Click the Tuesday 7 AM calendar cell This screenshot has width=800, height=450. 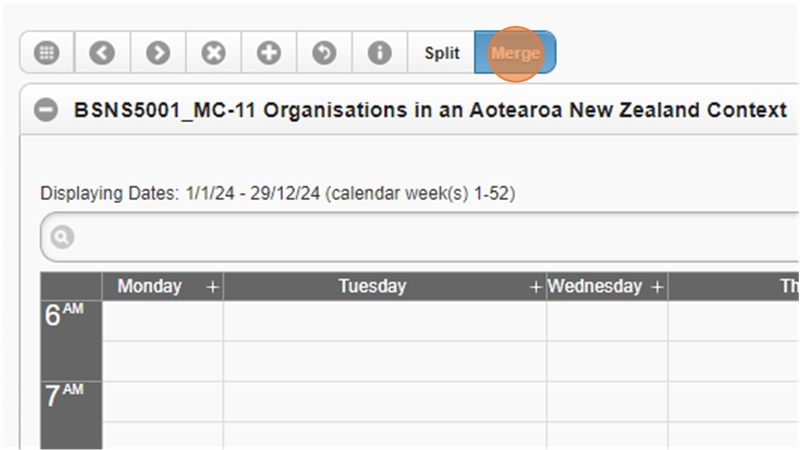384,401
